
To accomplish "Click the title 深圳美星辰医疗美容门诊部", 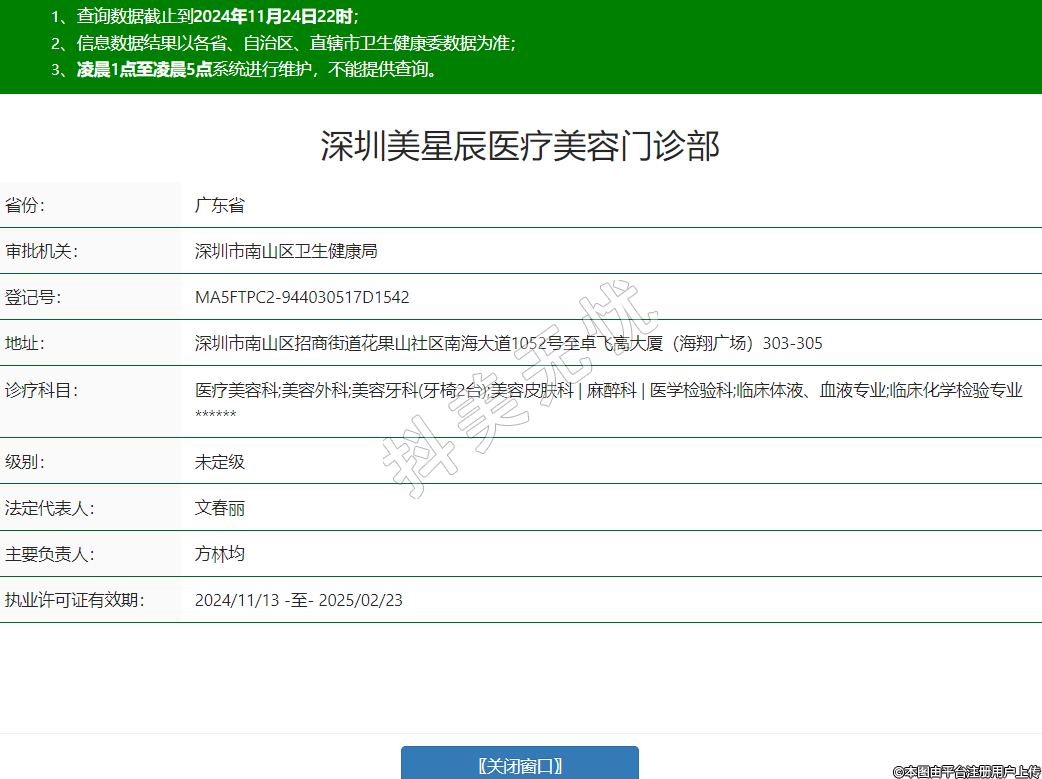I will [x=520, y=146].
